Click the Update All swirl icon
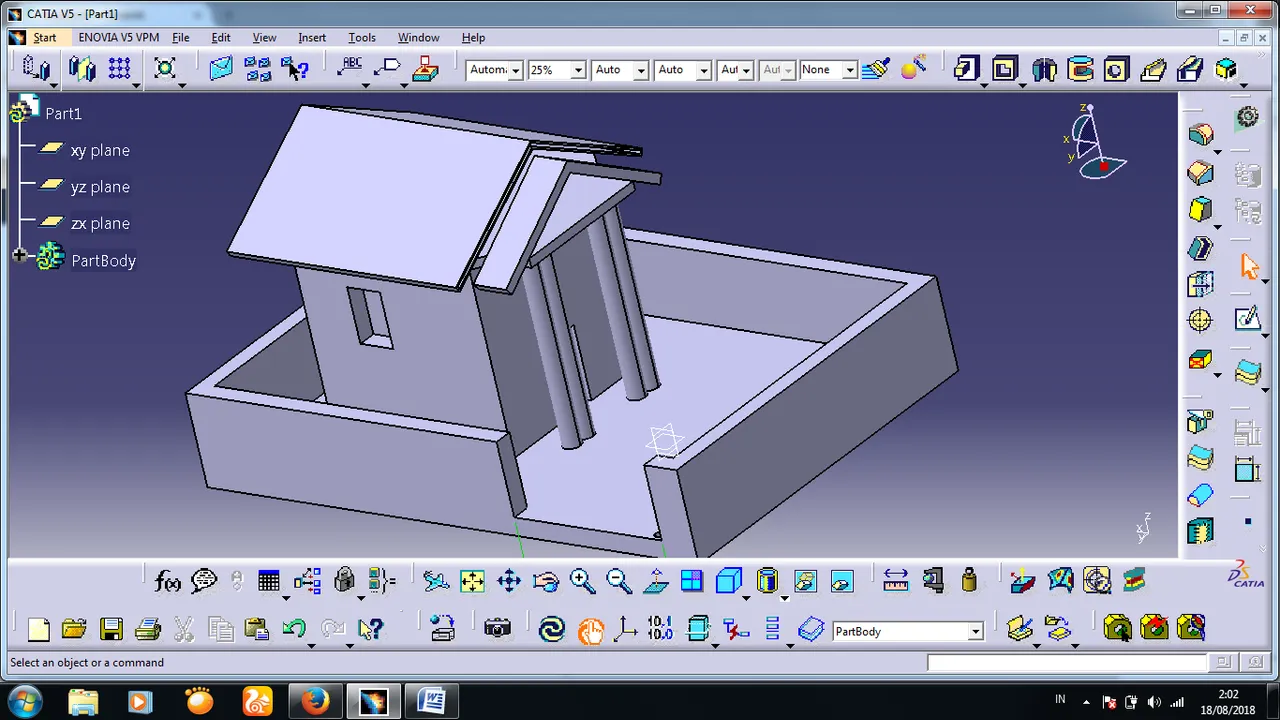Image resolution: width=1280 pixels, height=720 pixels. [x=552, y=629]
